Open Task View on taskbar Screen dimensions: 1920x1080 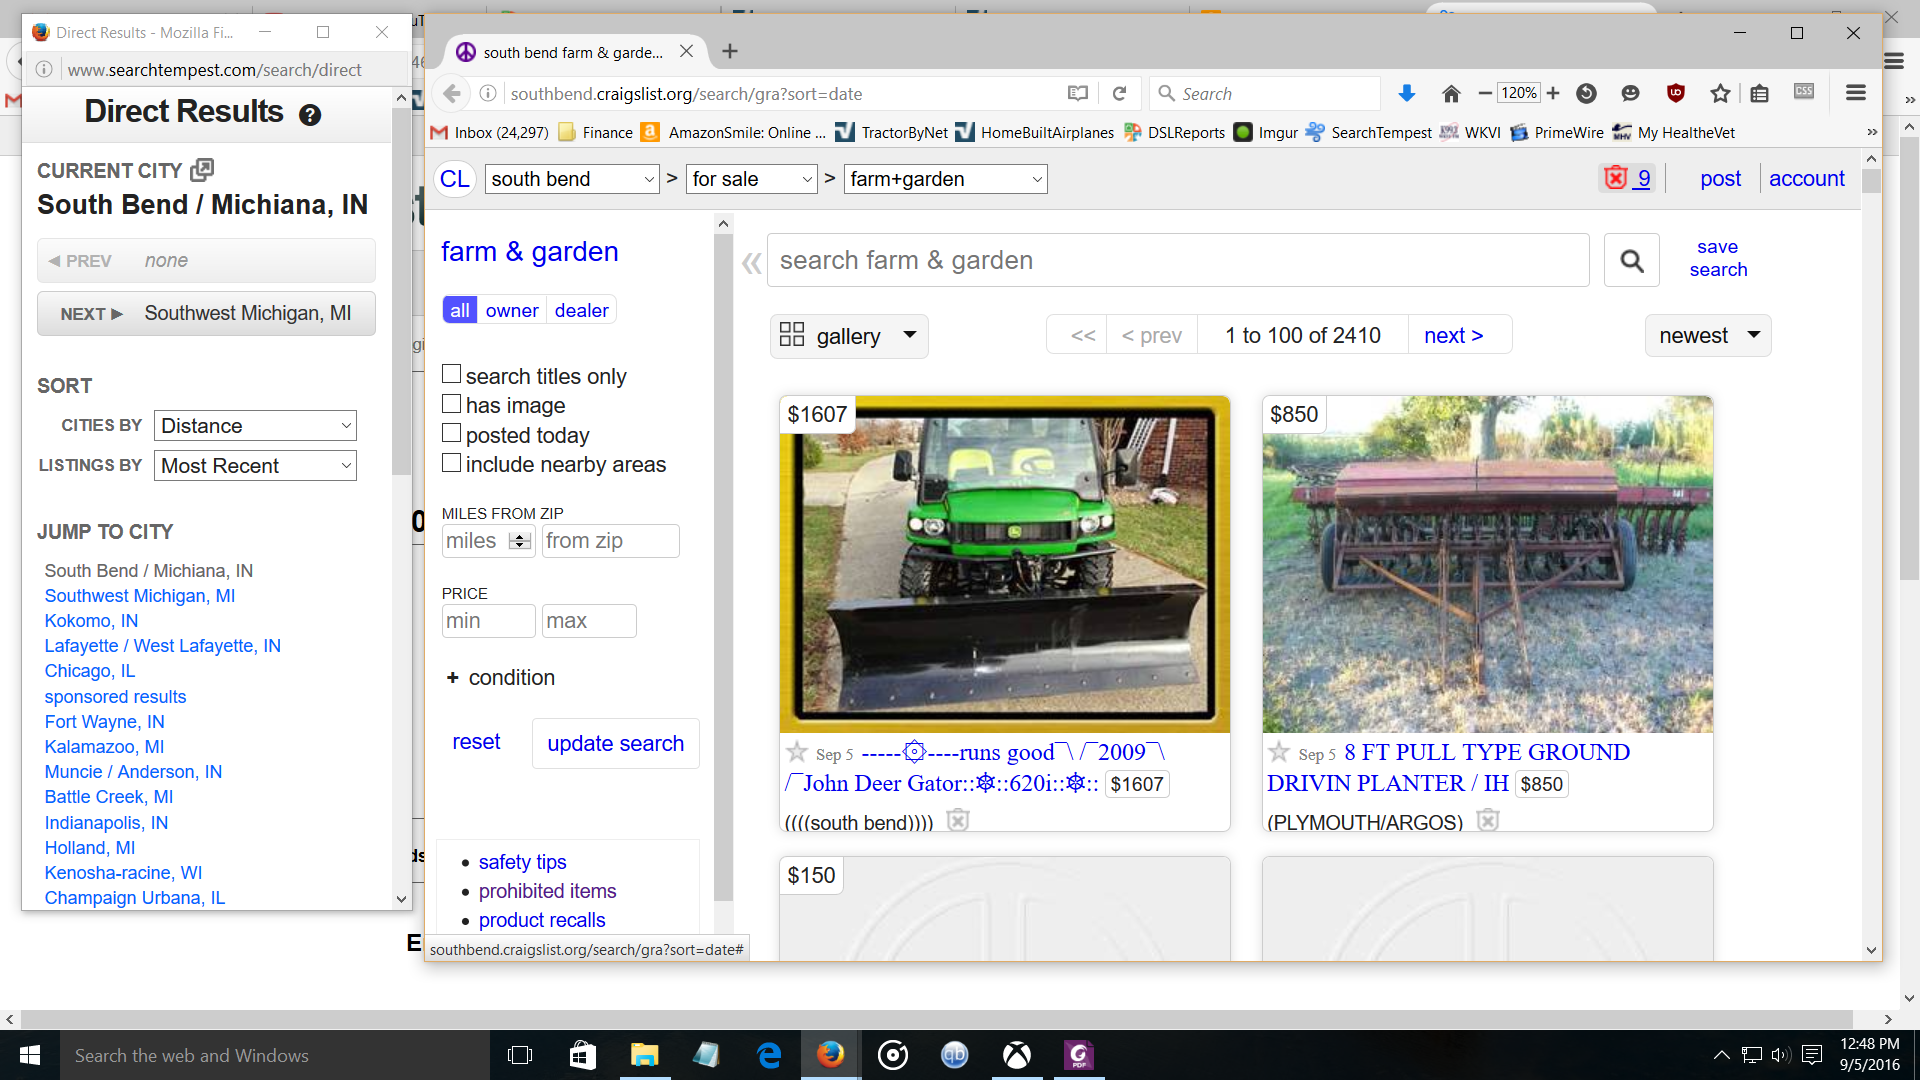[x=520, y=1055]
